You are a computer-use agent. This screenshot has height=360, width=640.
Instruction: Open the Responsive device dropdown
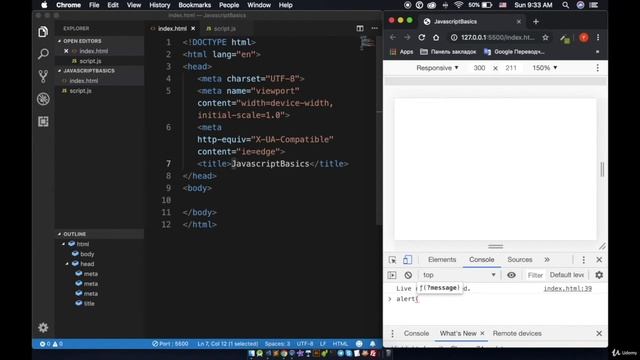coord(437,68)
